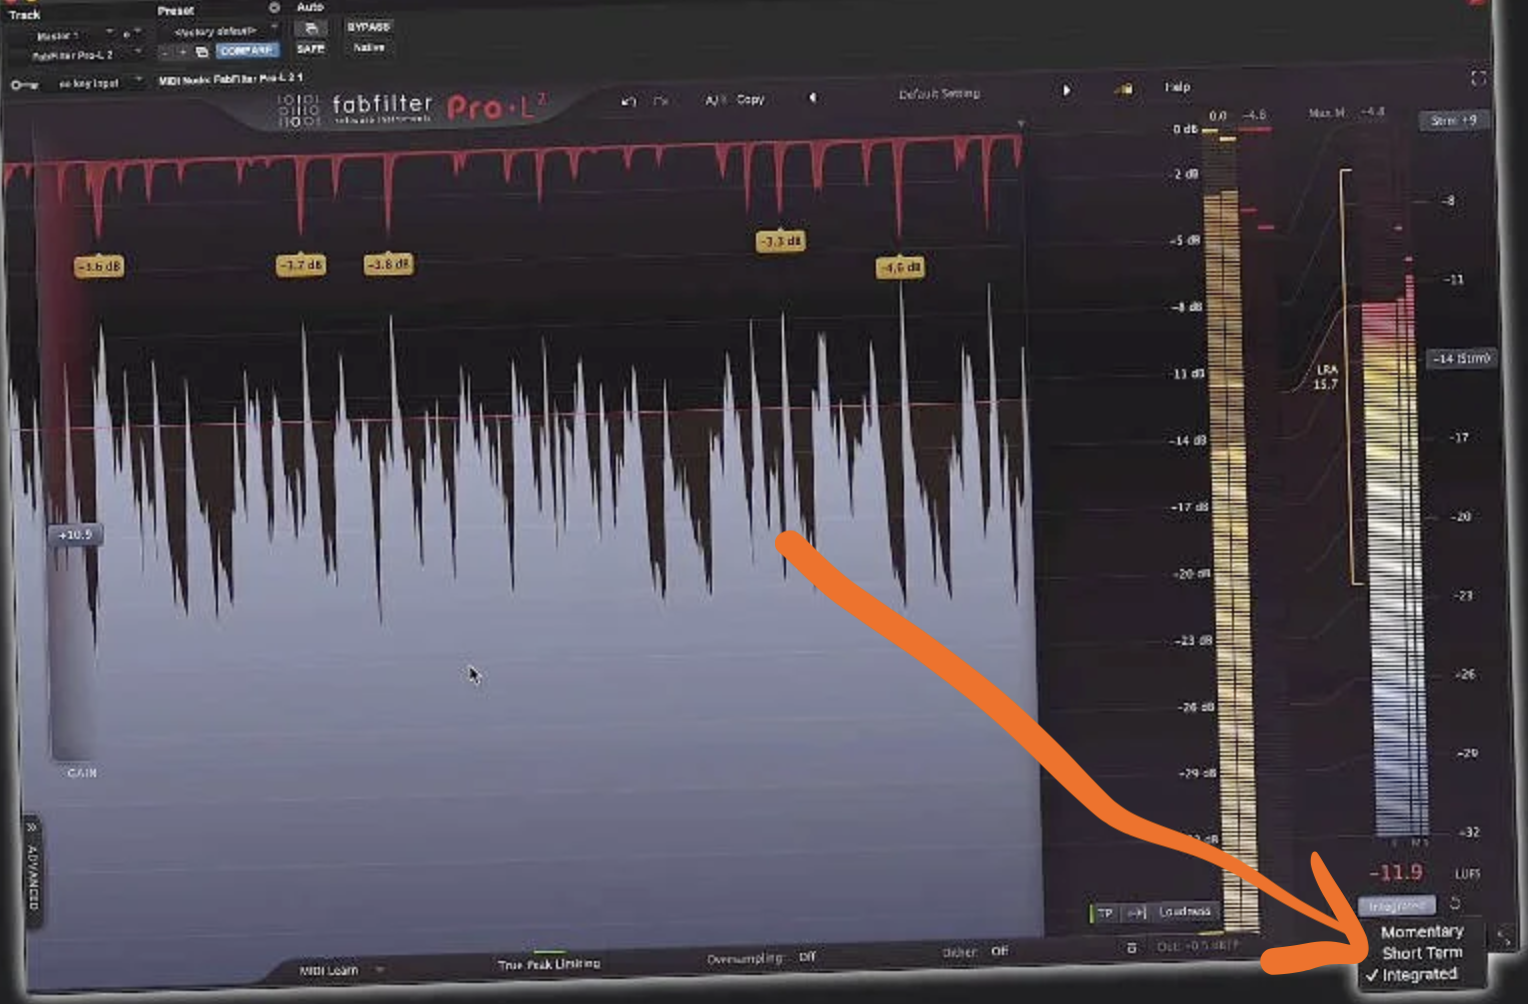The image size is (1528, 1004).
Task: Toggle True Peak Limiting
Action: [549, 963]
